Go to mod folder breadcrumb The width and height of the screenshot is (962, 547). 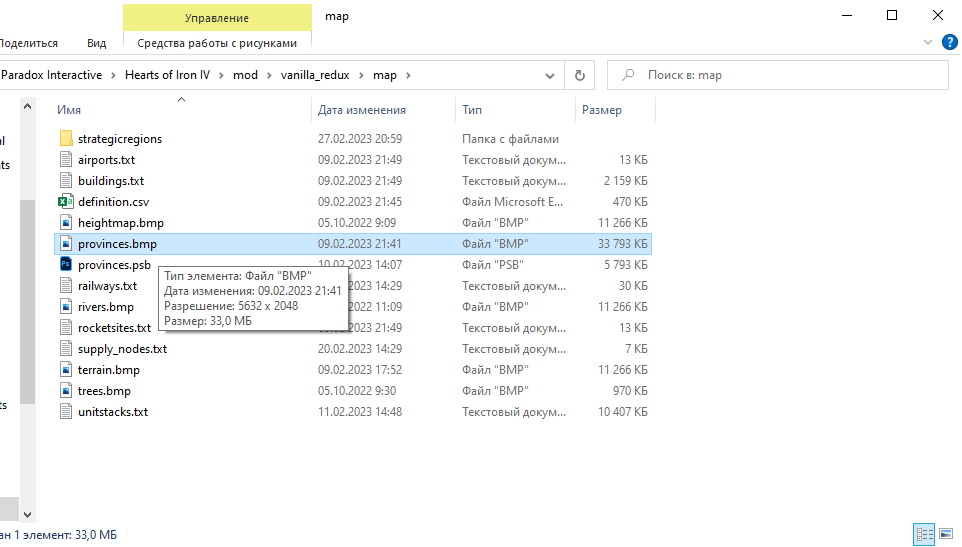pos(245,75)
